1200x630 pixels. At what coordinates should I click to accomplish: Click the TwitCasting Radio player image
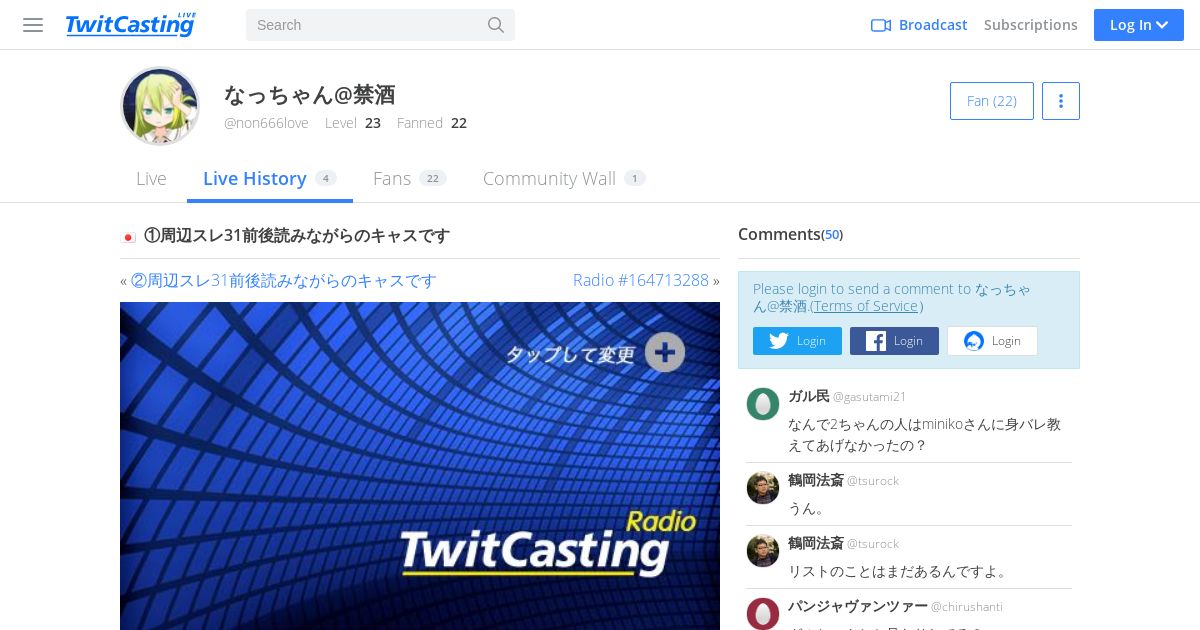420,466
